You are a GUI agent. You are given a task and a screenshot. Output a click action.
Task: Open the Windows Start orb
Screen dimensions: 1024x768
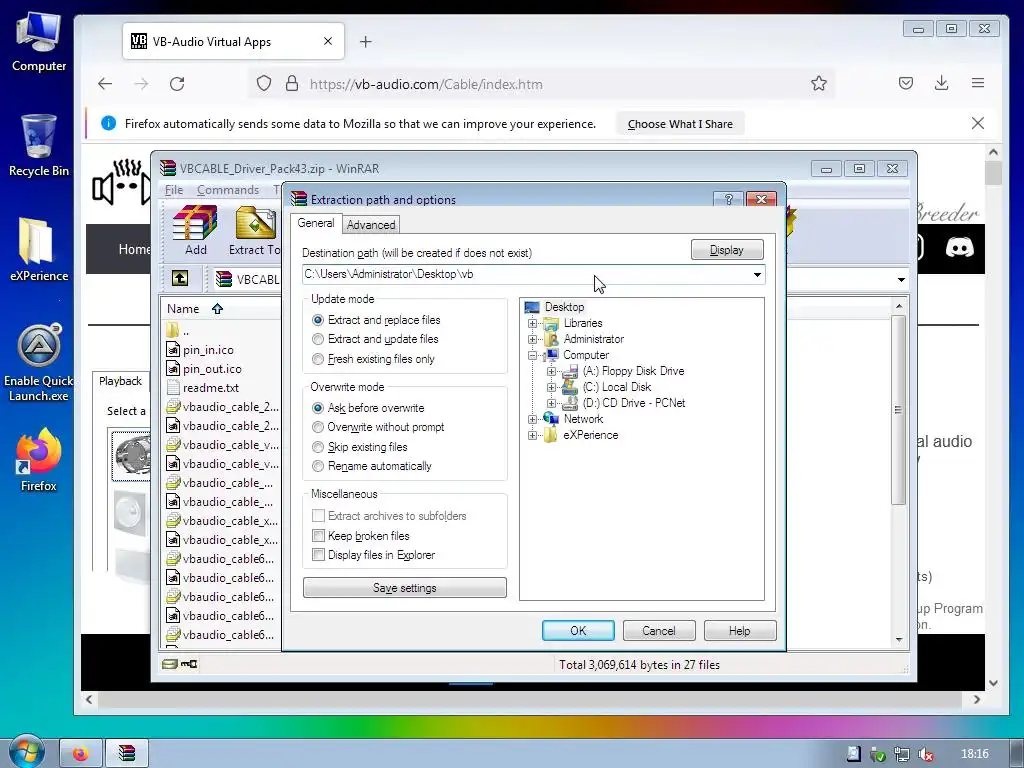tap(26, 752)
